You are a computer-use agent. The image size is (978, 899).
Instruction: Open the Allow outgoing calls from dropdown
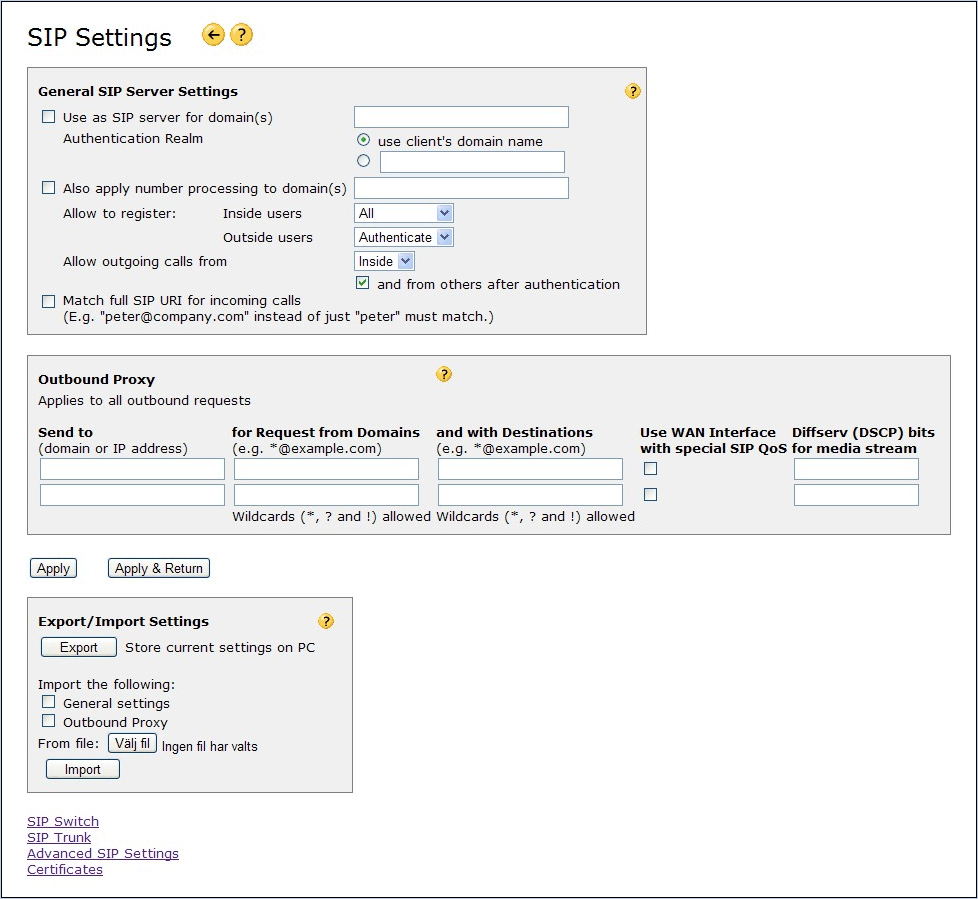(x=384, y=261)
